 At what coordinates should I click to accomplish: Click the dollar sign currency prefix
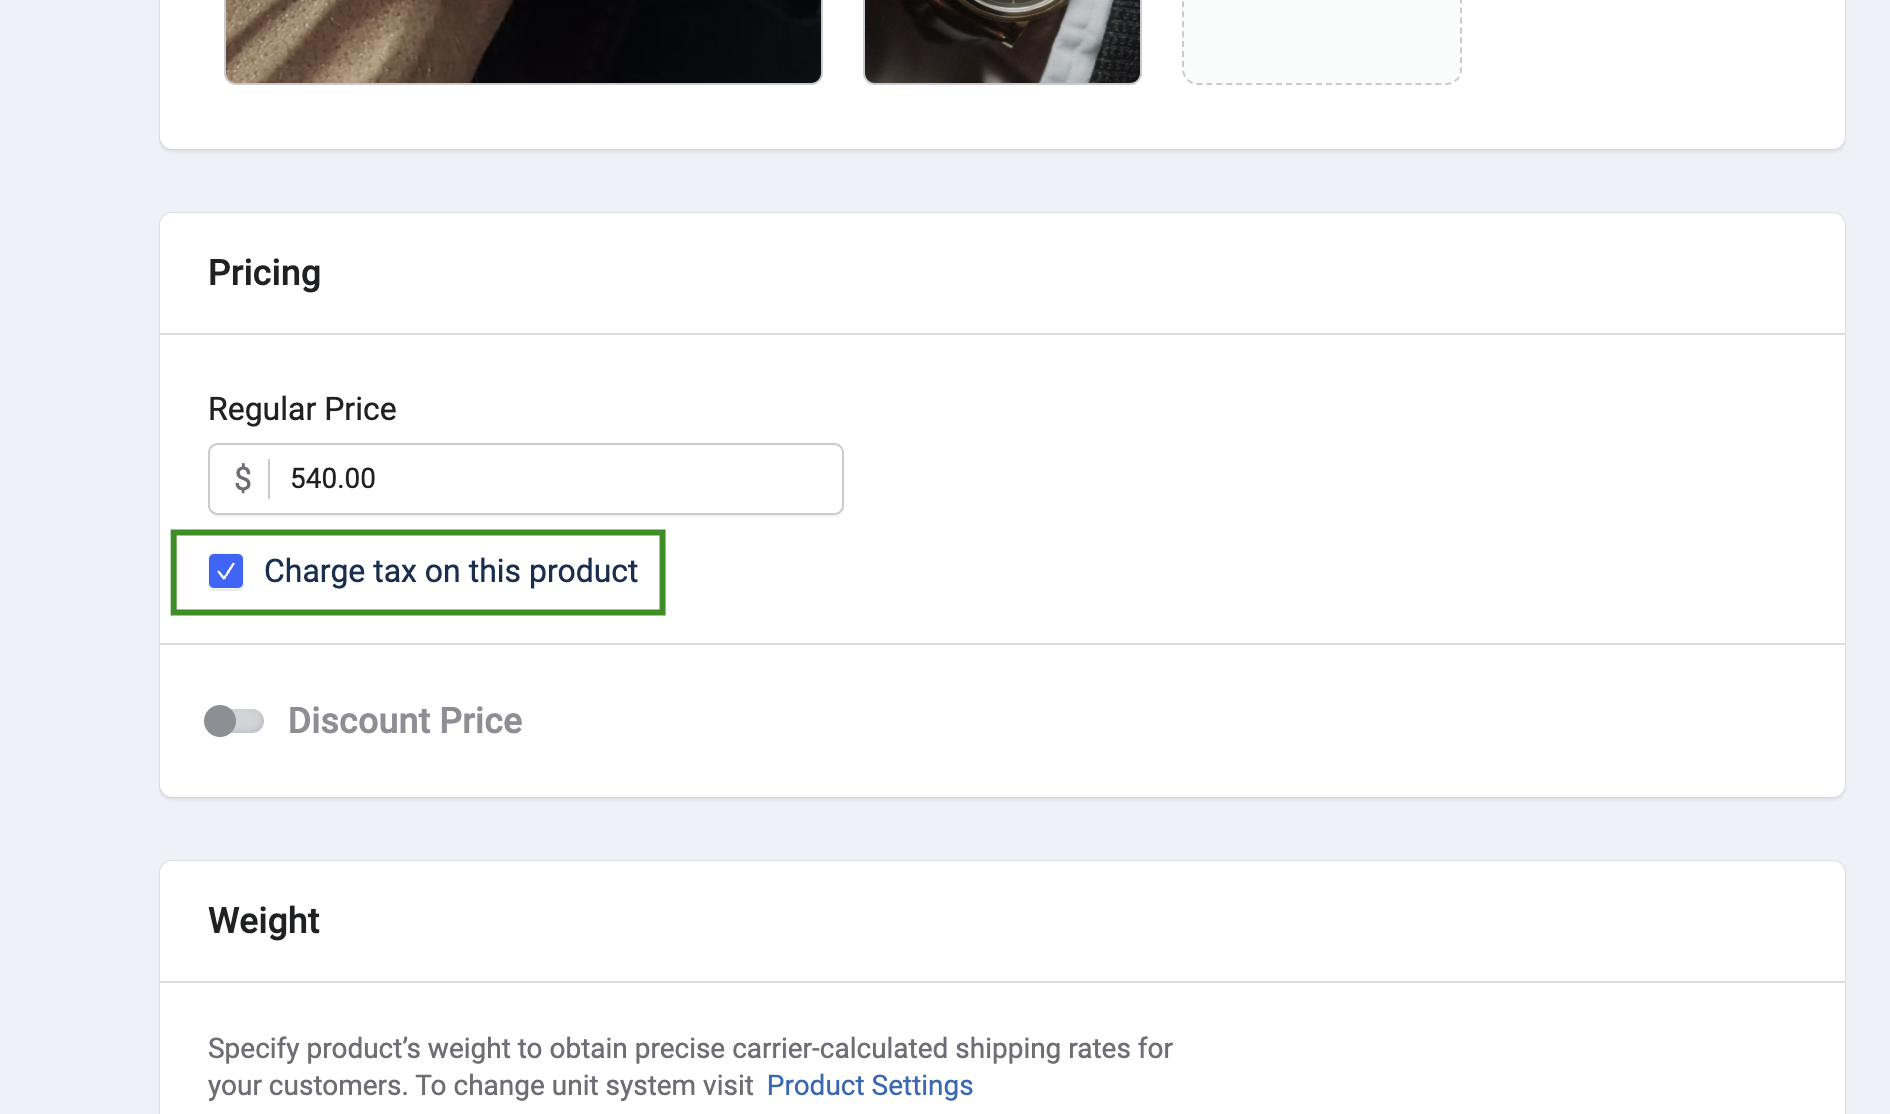pyautogui.click(x=242, y=479)
